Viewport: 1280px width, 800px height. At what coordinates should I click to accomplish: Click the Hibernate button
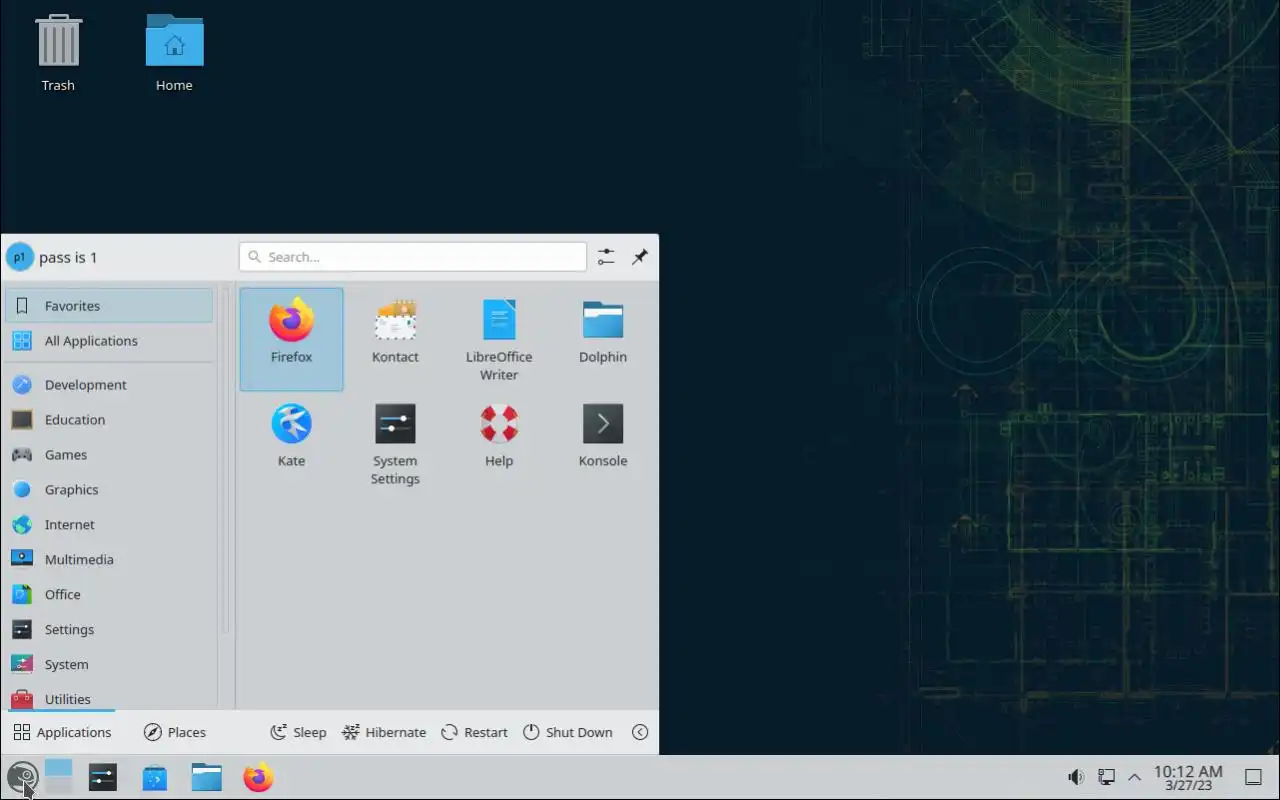(x=384, y=732)
